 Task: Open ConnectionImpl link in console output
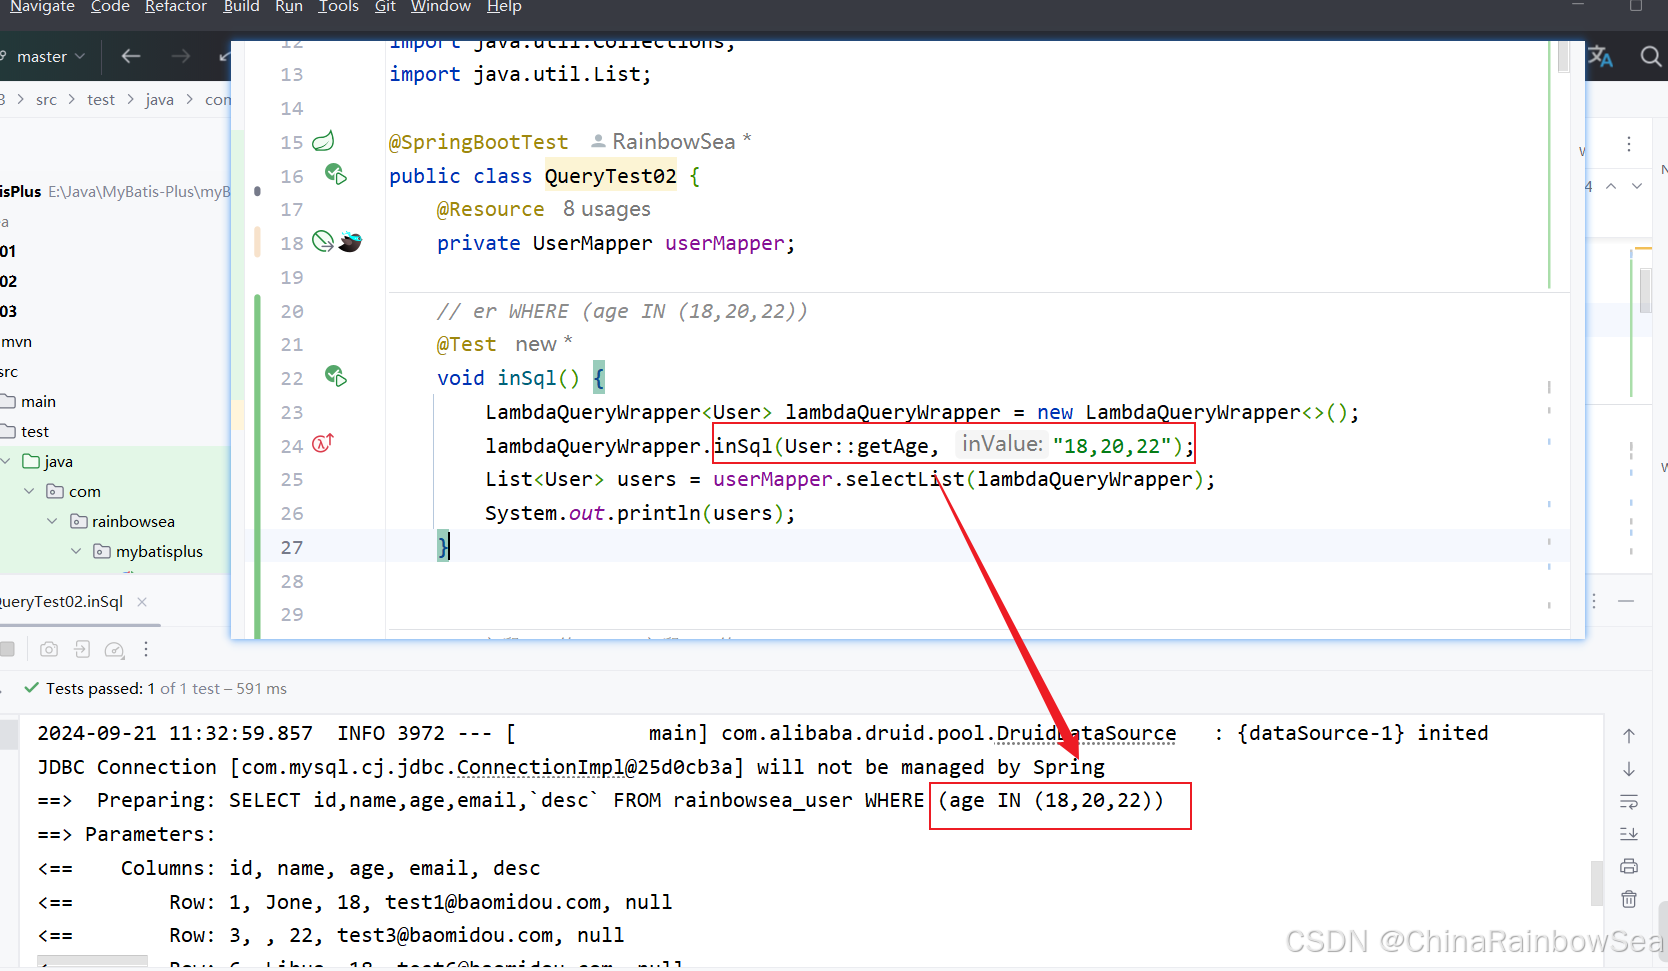540,767
